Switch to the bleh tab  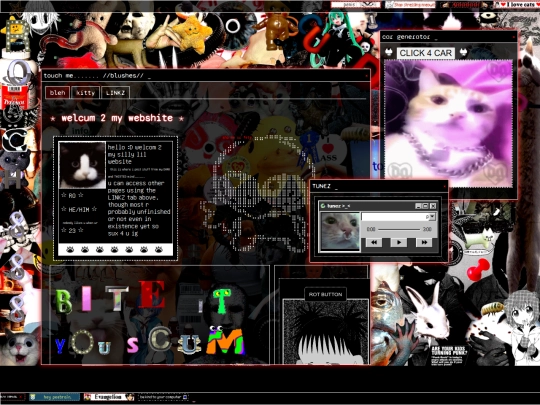tap(58, 93)
